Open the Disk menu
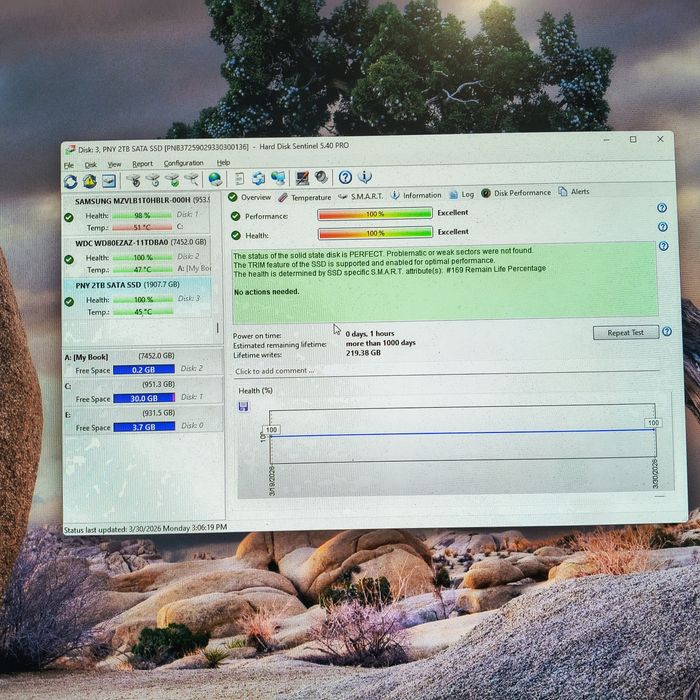 pyautogui.click(x=91, y=165)
